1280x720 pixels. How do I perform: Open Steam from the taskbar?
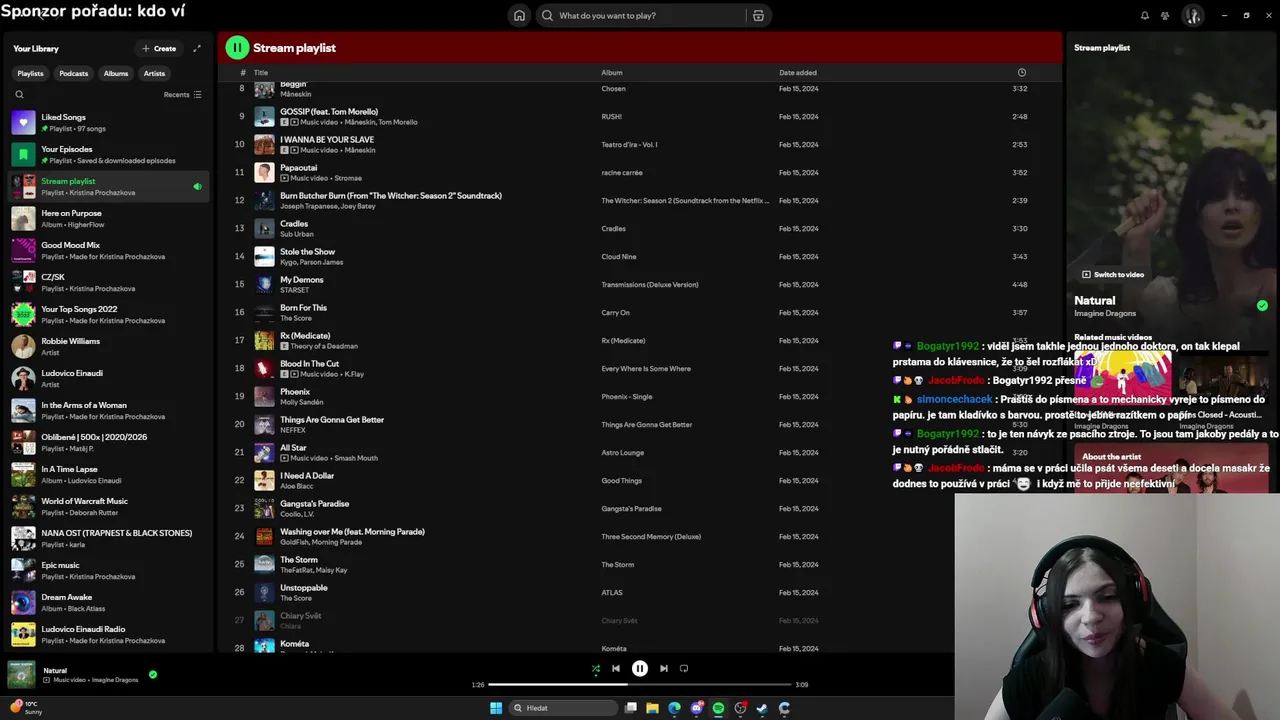tap(762, 707)
